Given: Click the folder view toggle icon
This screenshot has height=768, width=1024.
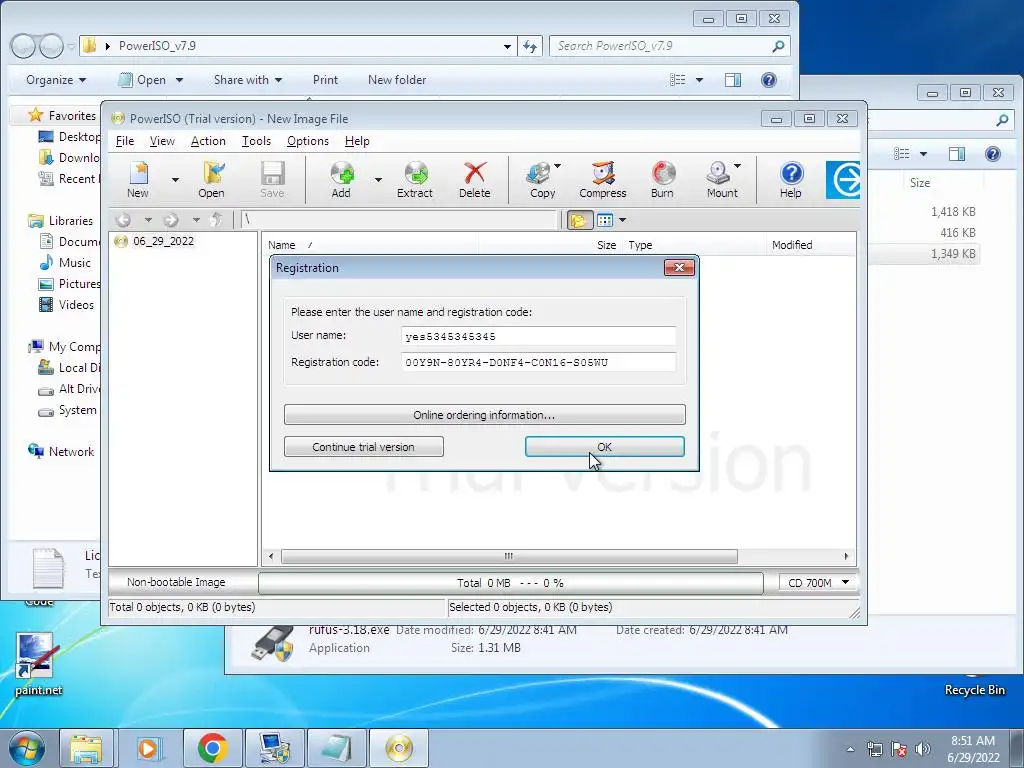Looking at the screenshot, I should click(x=579, y=220).
